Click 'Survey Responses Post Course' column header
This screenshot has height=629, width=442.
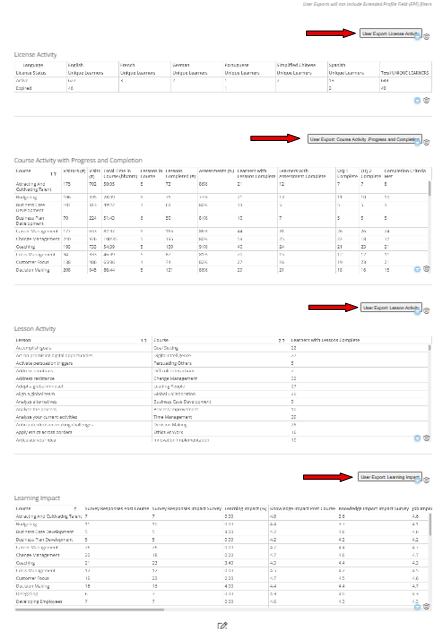tap(117, 508)
